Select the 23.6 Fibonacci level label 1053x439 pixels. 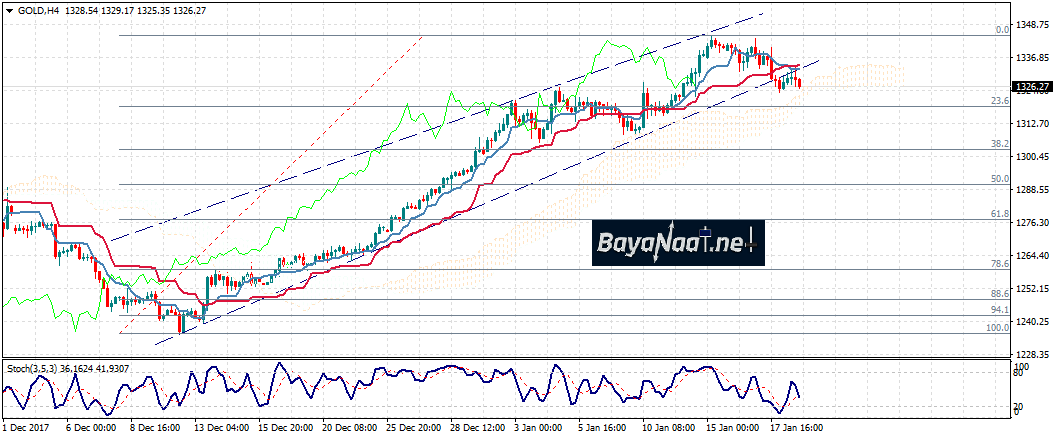click(x=998, y=101)
